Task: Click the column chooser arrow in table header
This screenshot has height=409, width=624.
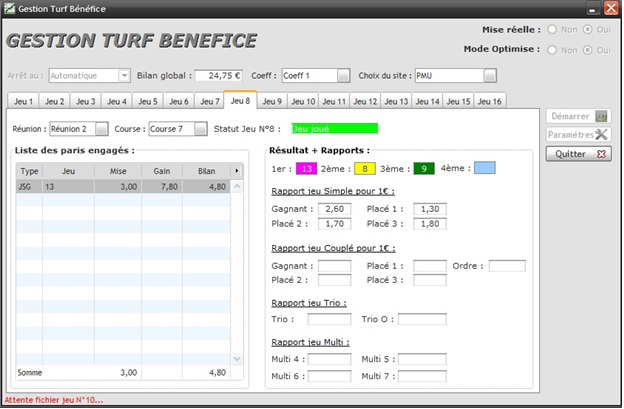Action: point(237,171)
